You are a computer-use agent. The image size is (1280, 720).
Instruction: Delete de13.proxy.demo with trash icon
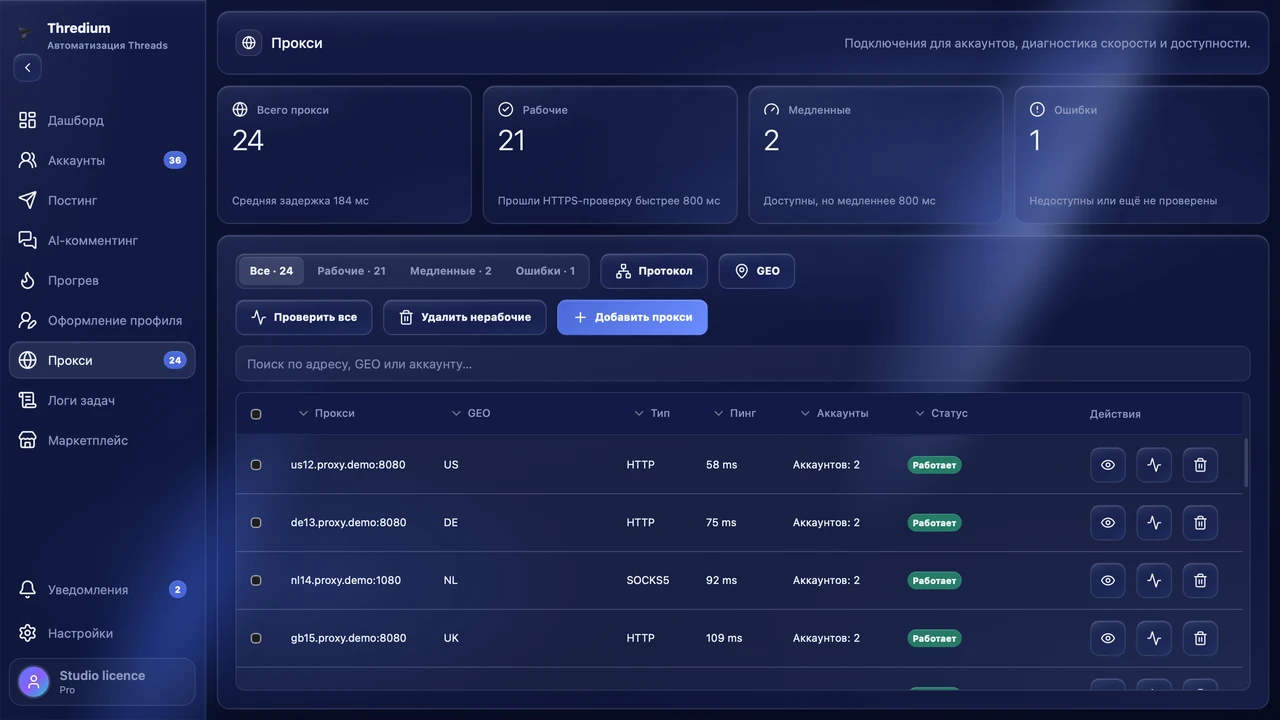pos(1200,523)
